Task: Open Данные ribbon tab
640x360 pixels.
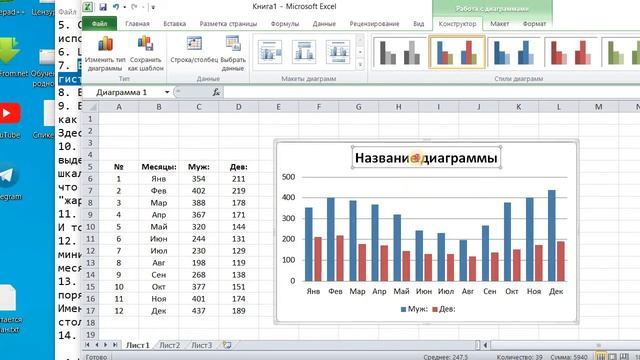Action: click(x=324, y=24)
